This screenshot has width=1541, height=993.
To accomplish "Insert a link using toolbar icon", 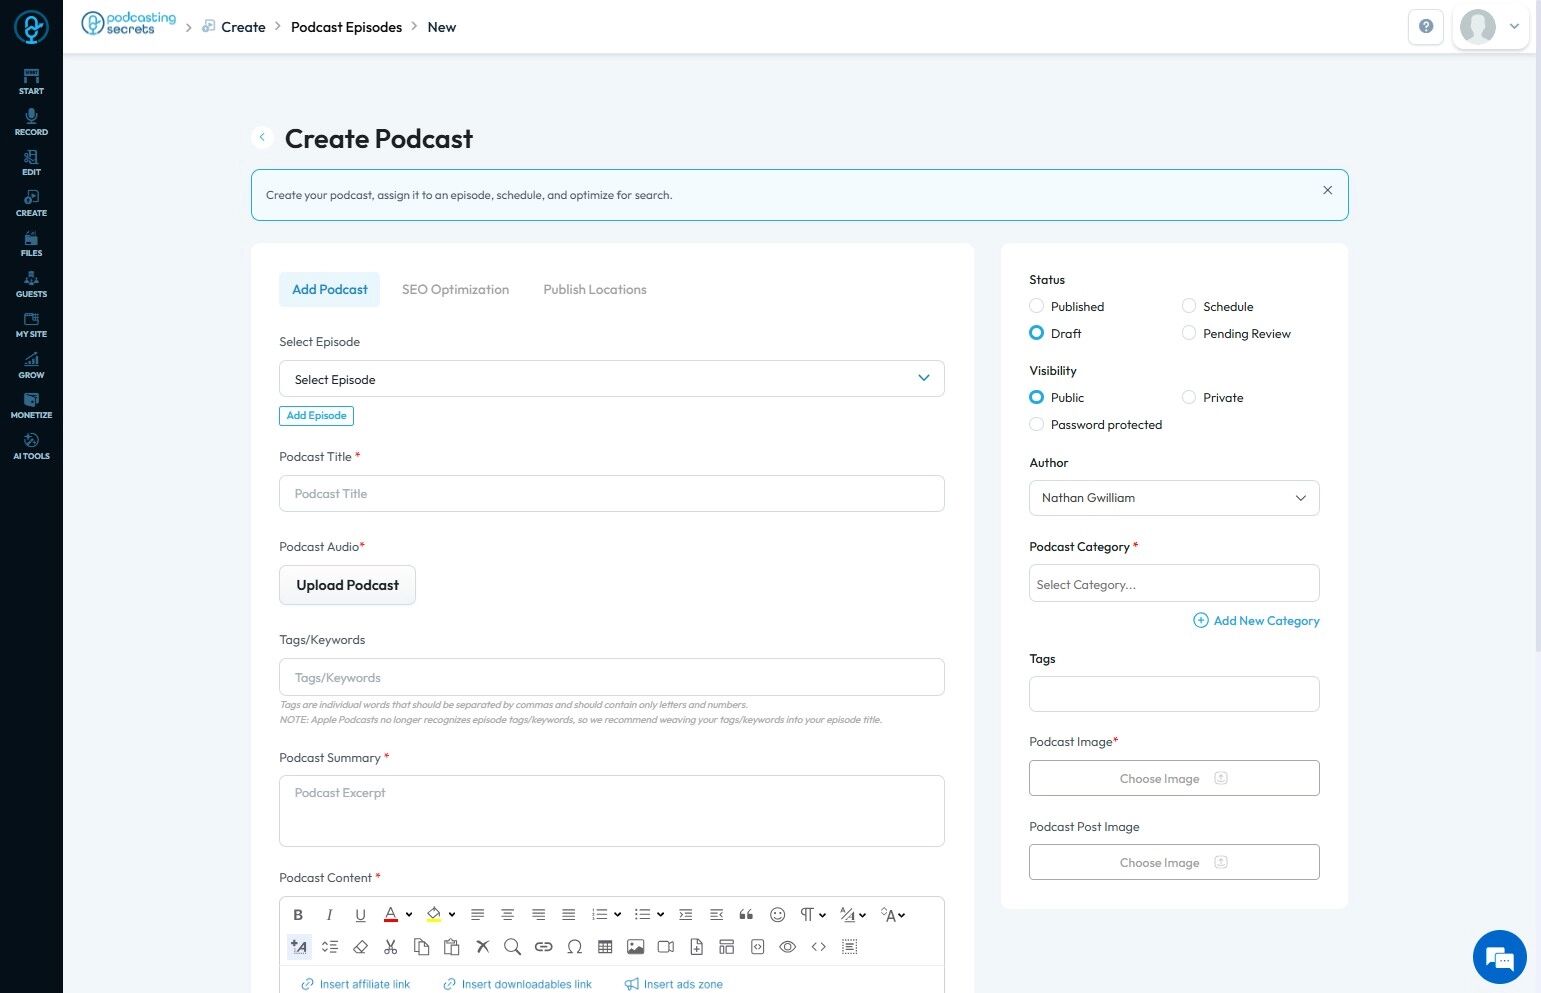I will coord(543,946).
